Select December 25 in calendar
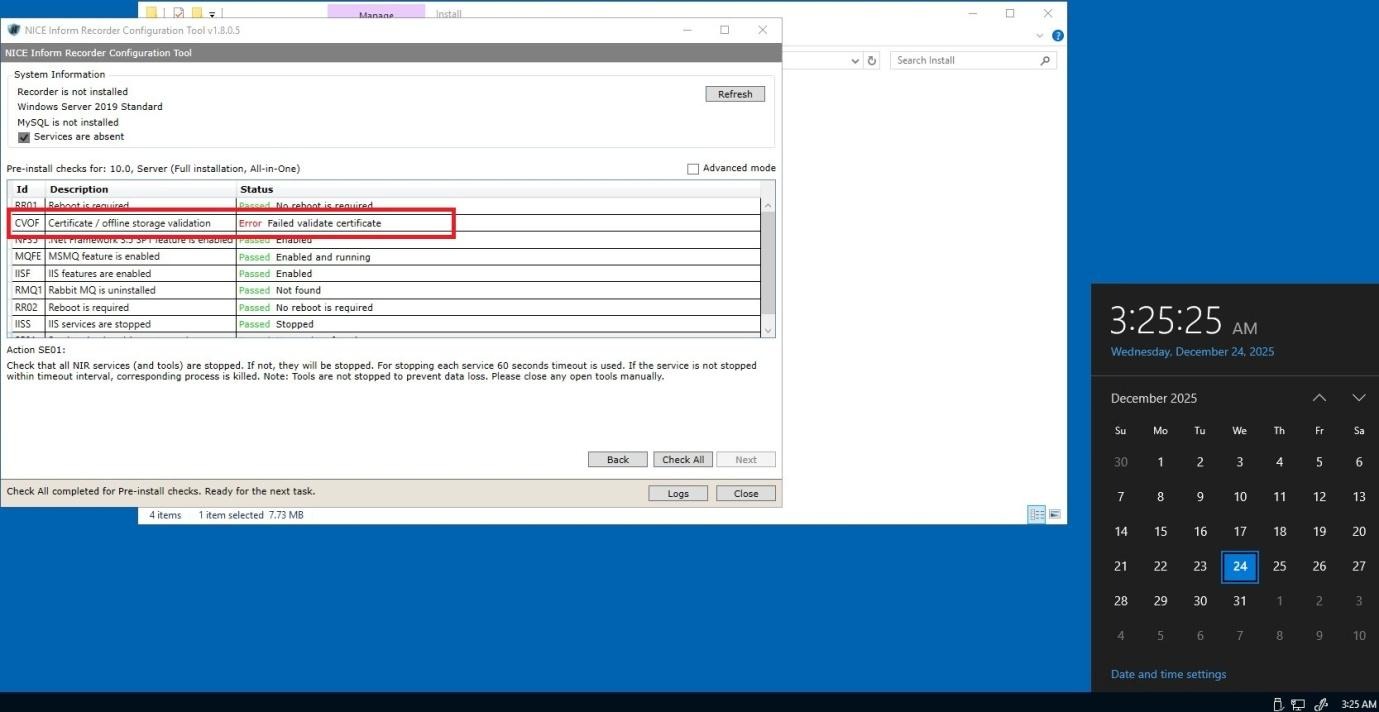The width and height of the screenshot is (1379, 712). 1279,566
